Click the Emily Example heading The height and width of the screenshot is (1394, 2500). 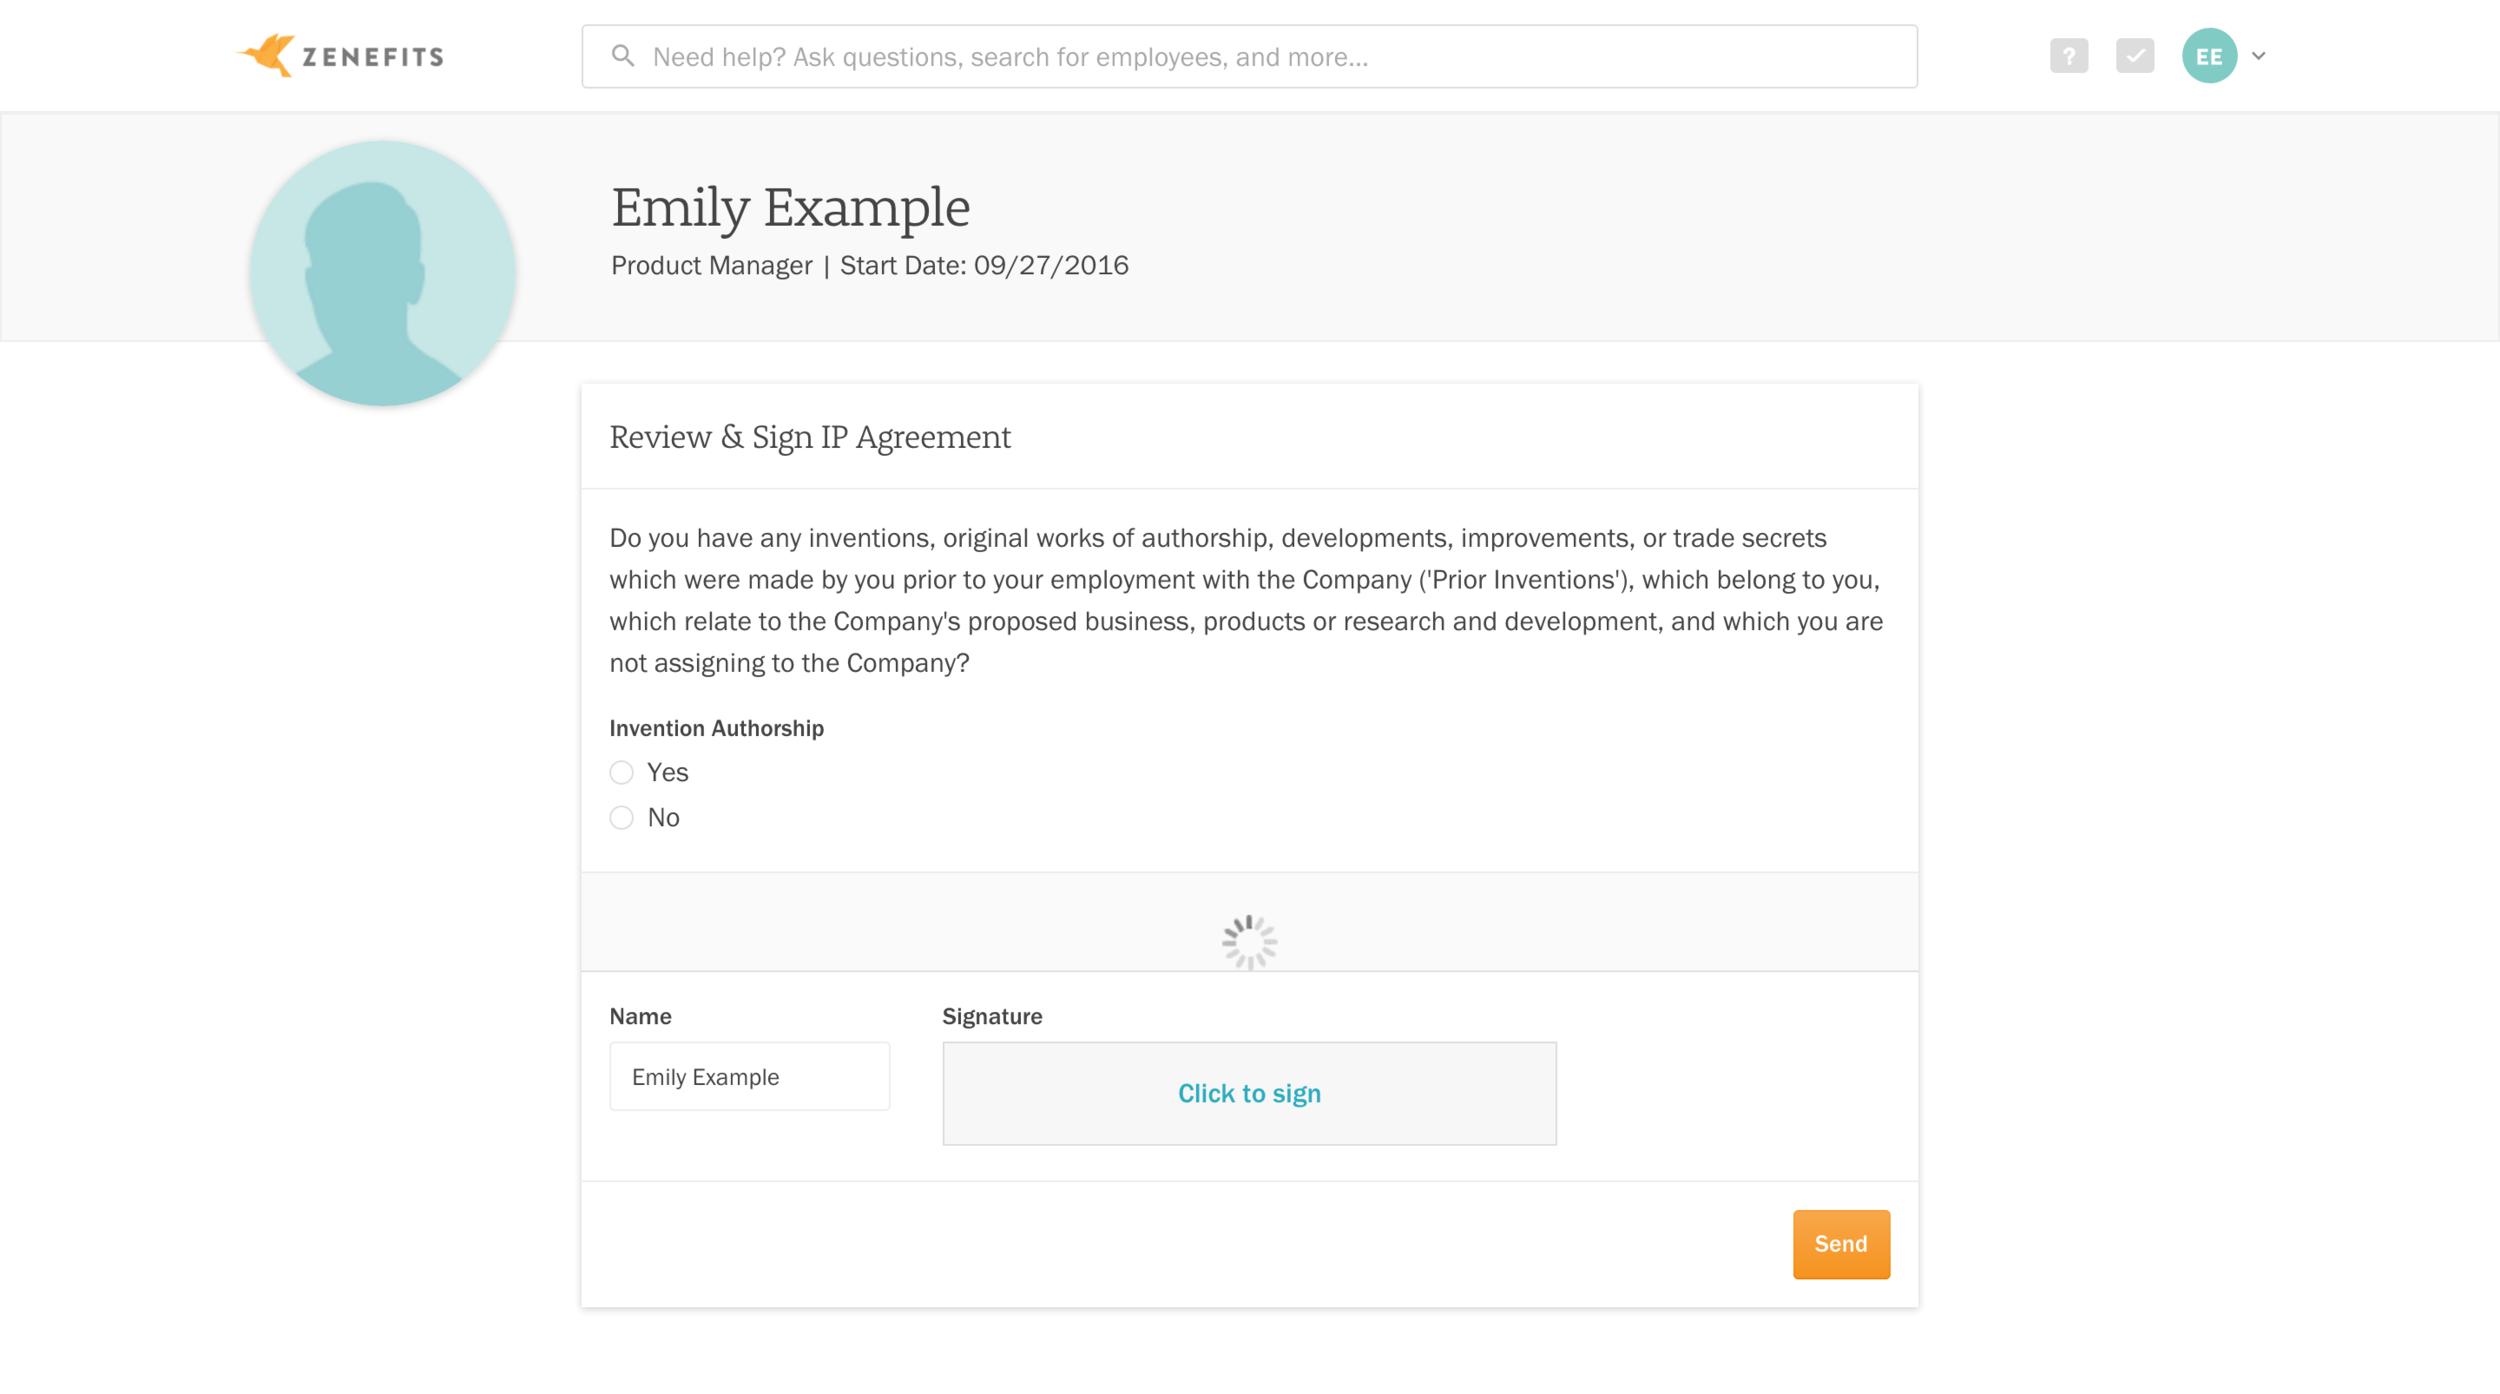790,208
